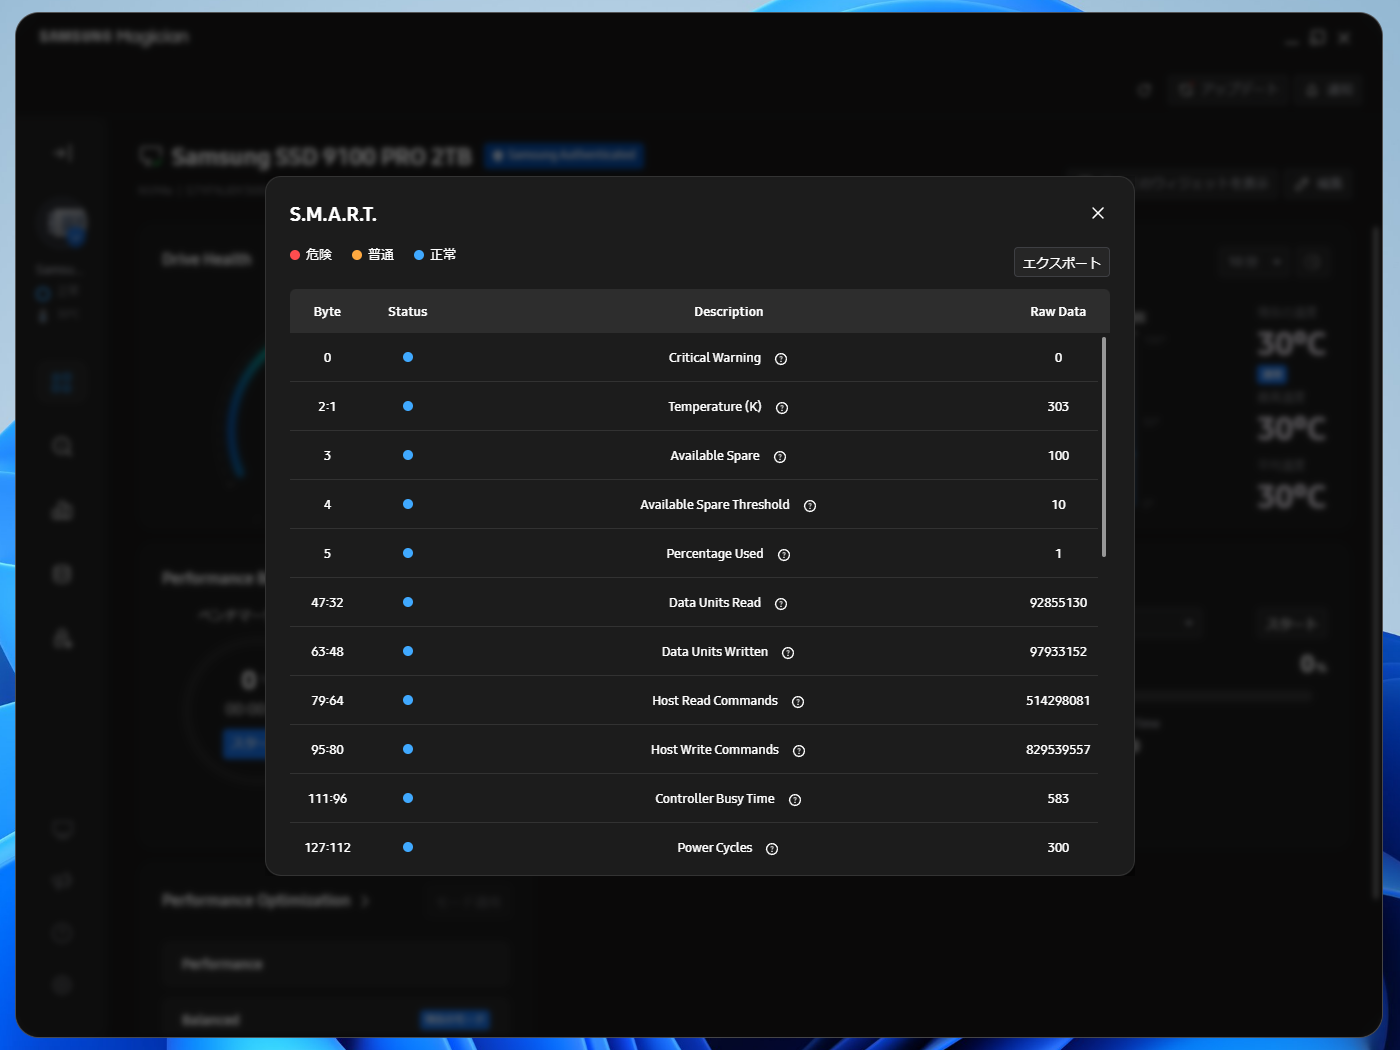Open info icon for Power Cycles

772,849
